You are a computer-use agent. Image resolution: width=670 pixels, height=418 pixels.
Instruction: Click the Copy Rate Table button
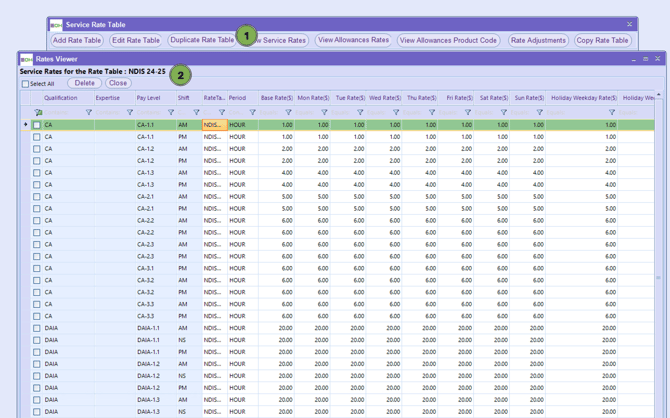[x=602, y=41]
